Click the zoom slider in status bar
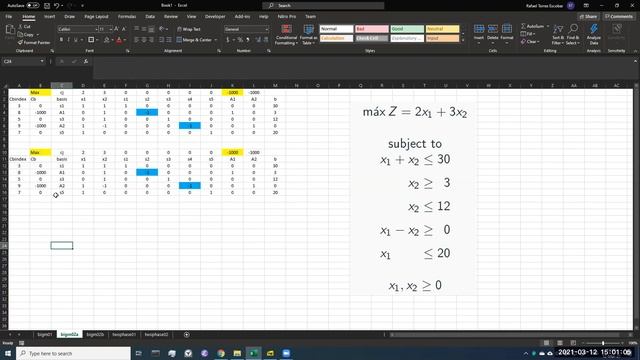The image size is (640, 360). (603, 343)
